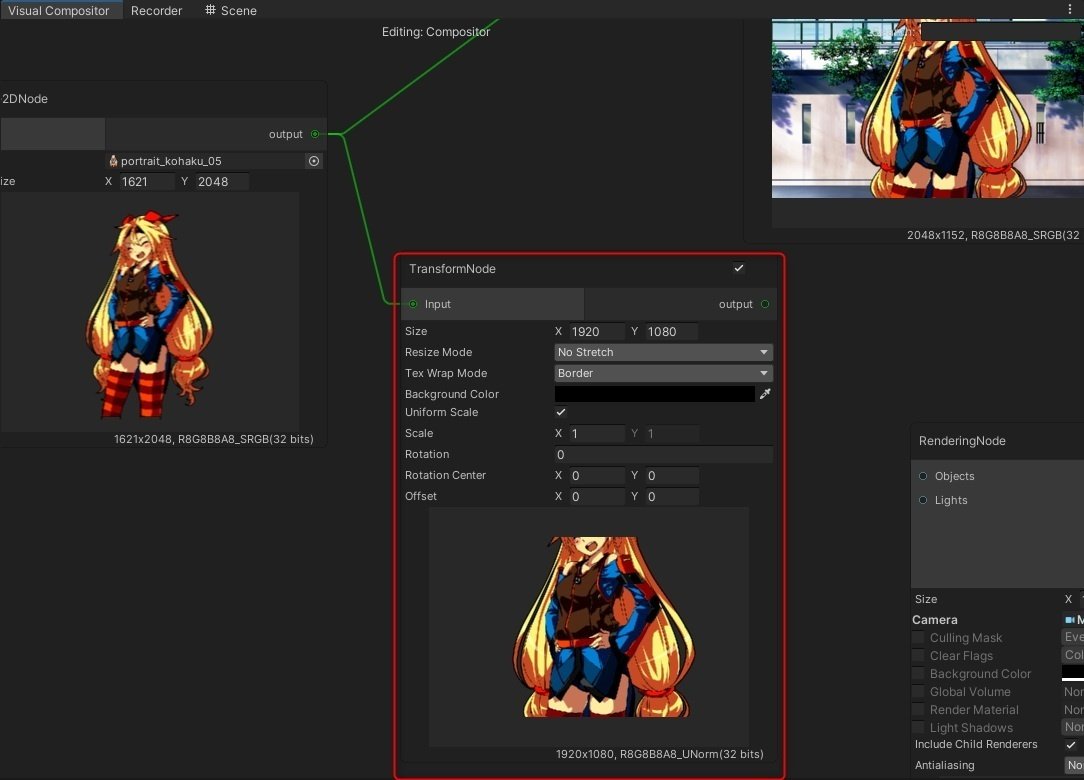Pick Background Color with the eyedropper
Image resolution: width=1084 pixels, height=780 pixels.
765,394
